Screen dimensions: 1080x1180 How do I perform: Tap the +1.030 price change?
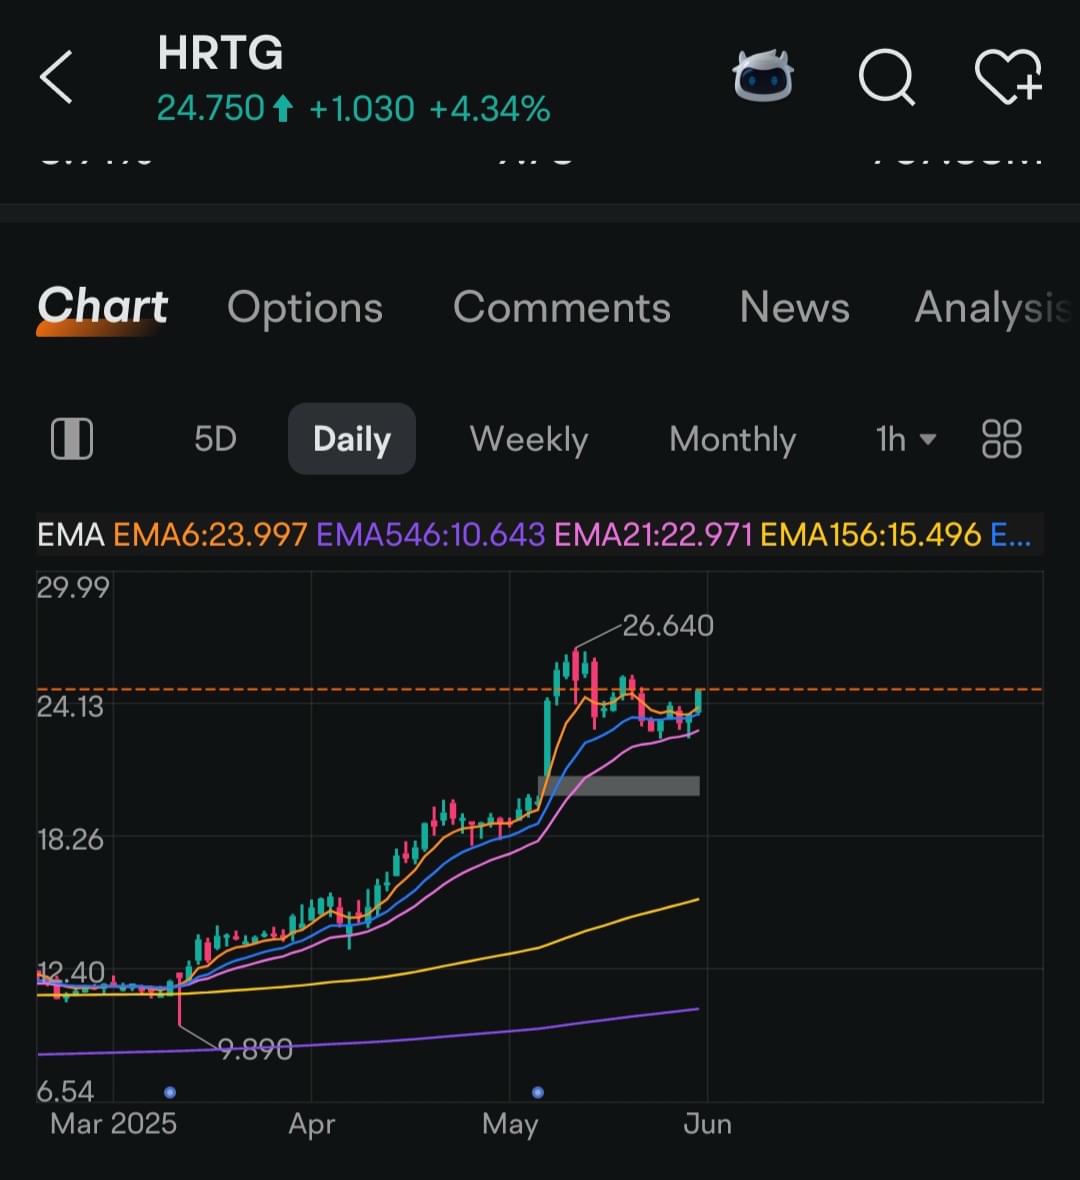point(361,109)
